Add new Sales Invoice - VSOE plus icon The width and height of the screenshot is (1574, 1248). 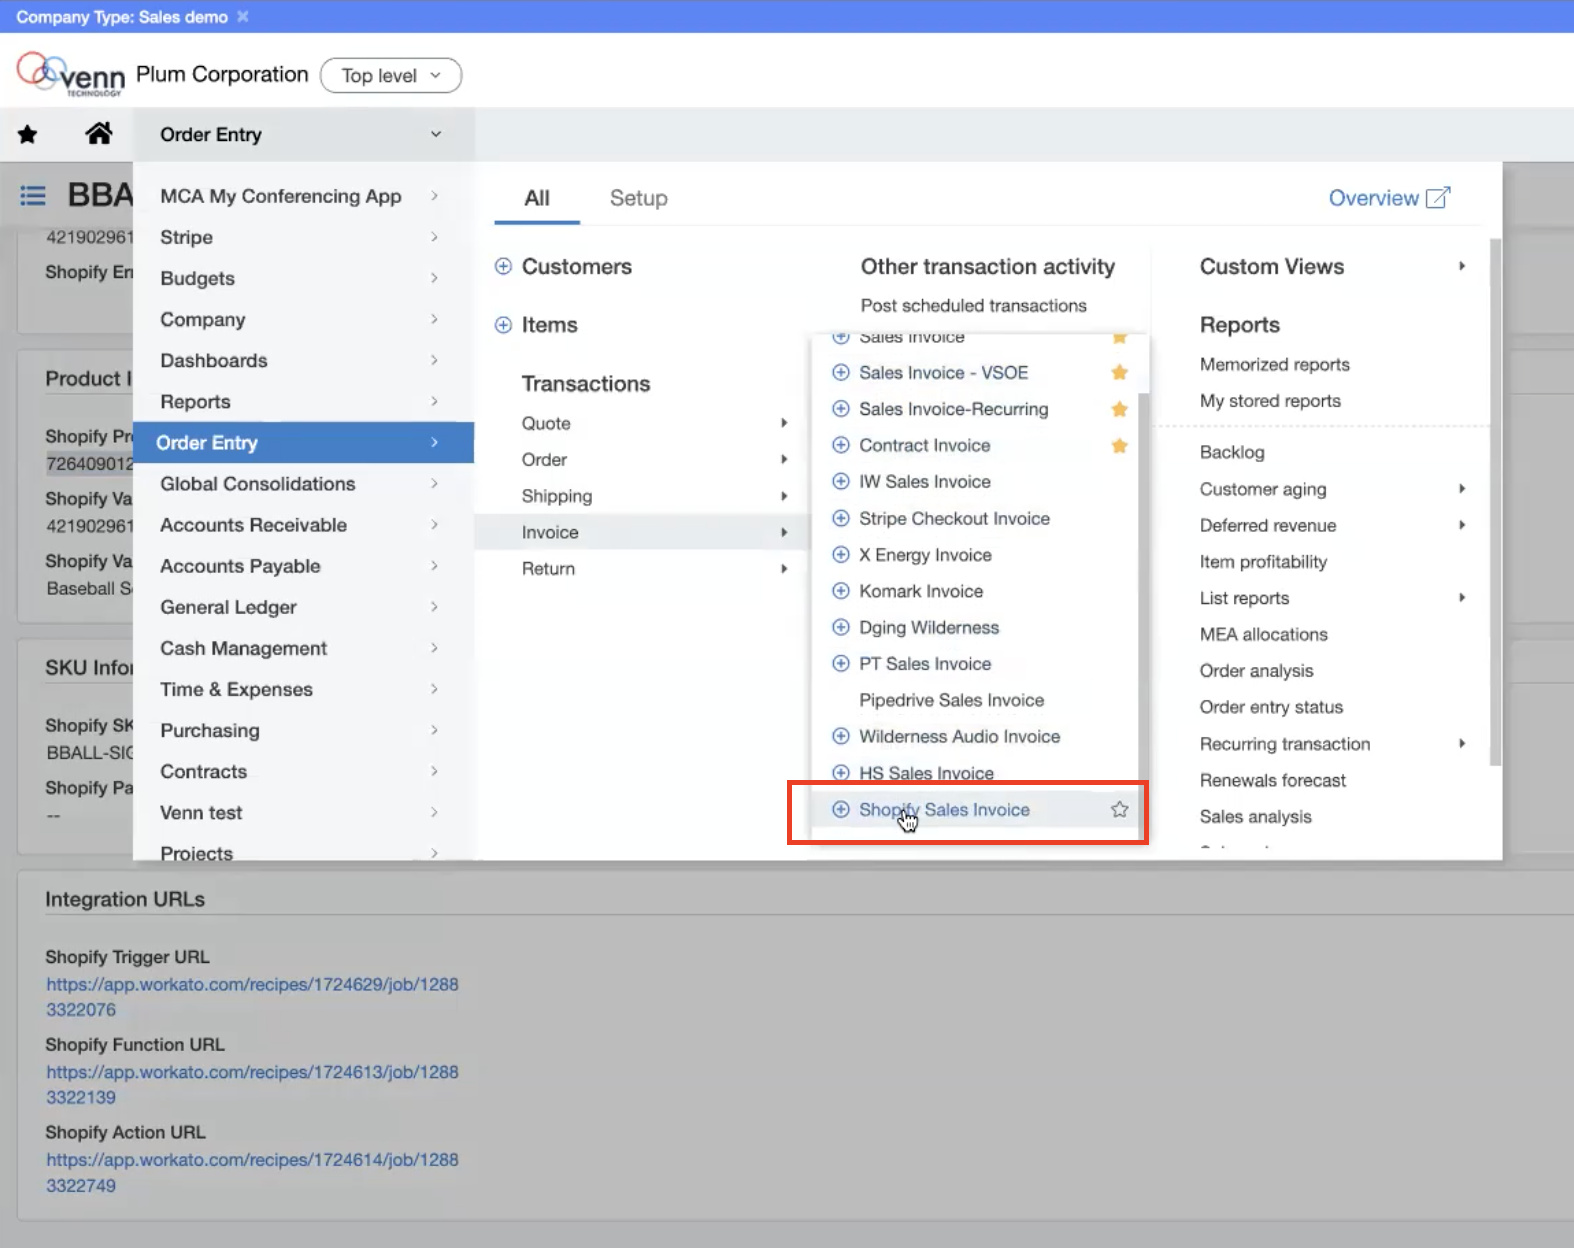[841, 372]
